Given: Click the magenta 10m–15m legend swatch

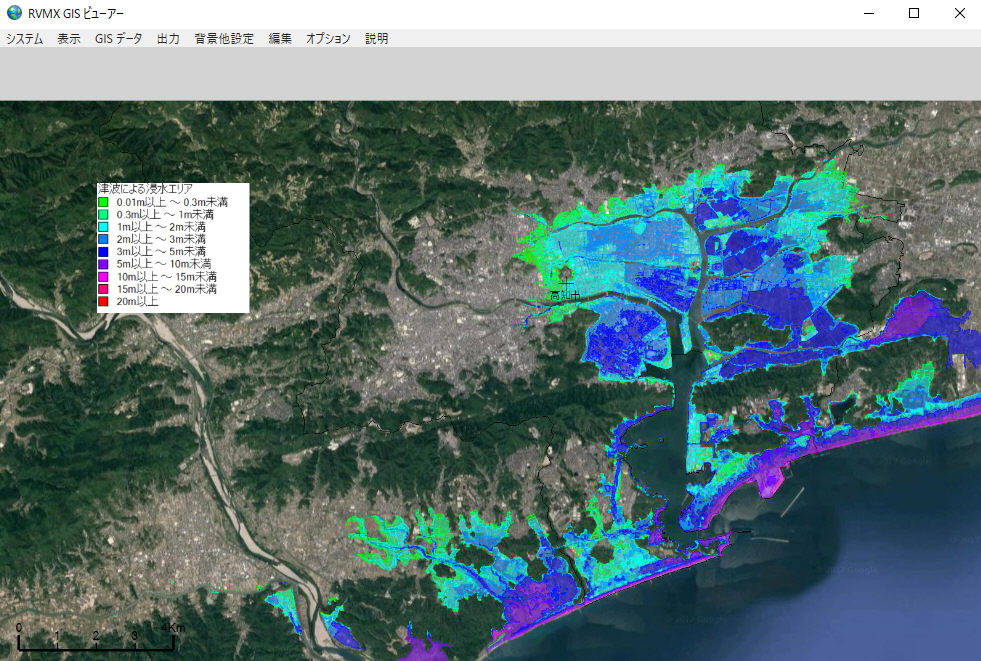Looking at the screenshot, I should coord(103,276).
